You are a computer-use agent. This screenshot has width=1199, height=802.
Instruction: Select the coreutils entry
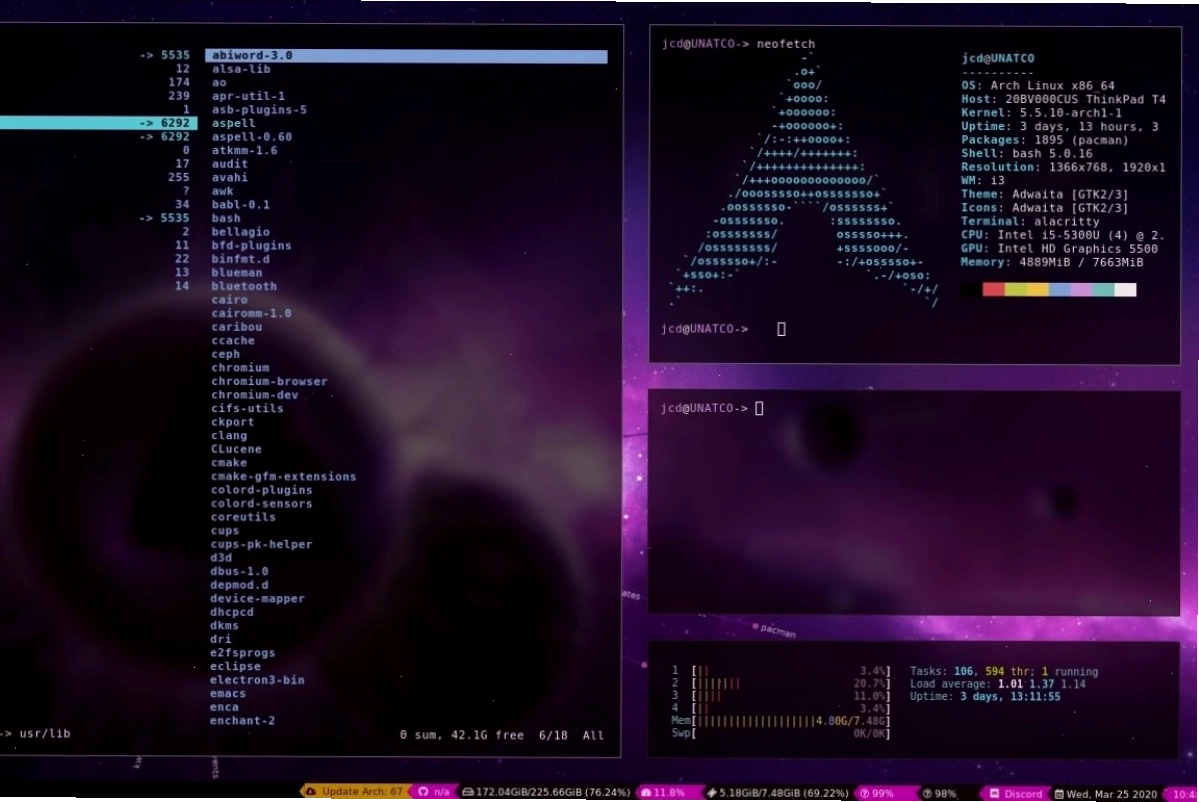click(243, 517)
